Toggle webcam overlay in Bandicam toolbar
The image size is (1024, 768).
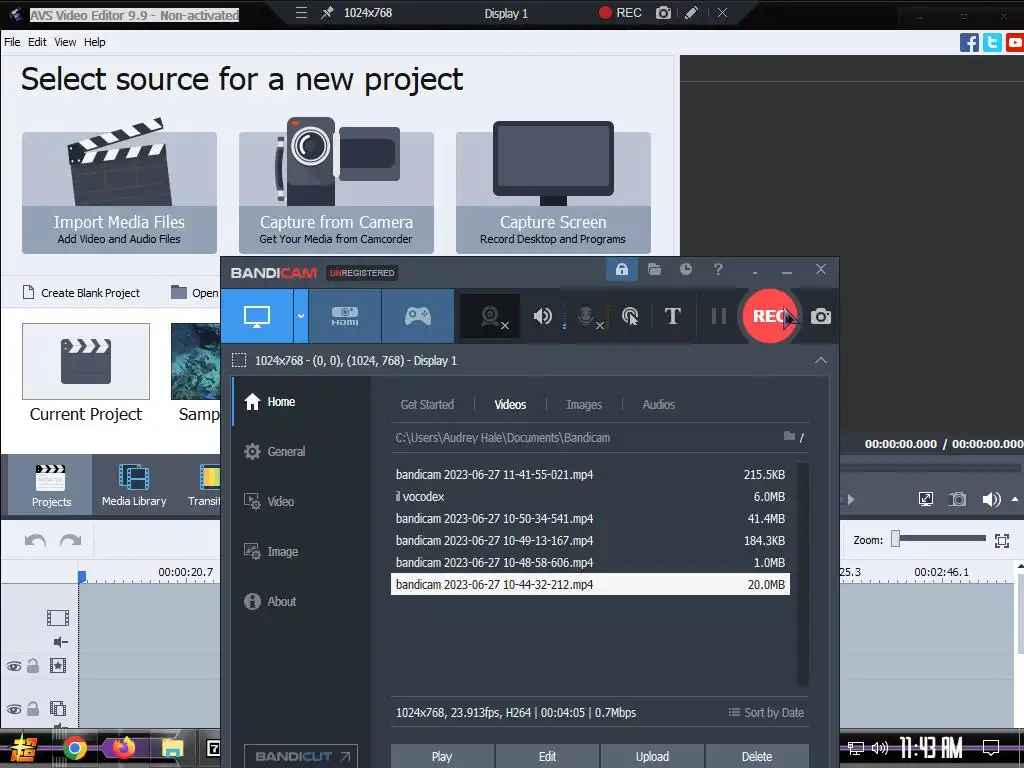pyautogui.click(x=491, y=317)
